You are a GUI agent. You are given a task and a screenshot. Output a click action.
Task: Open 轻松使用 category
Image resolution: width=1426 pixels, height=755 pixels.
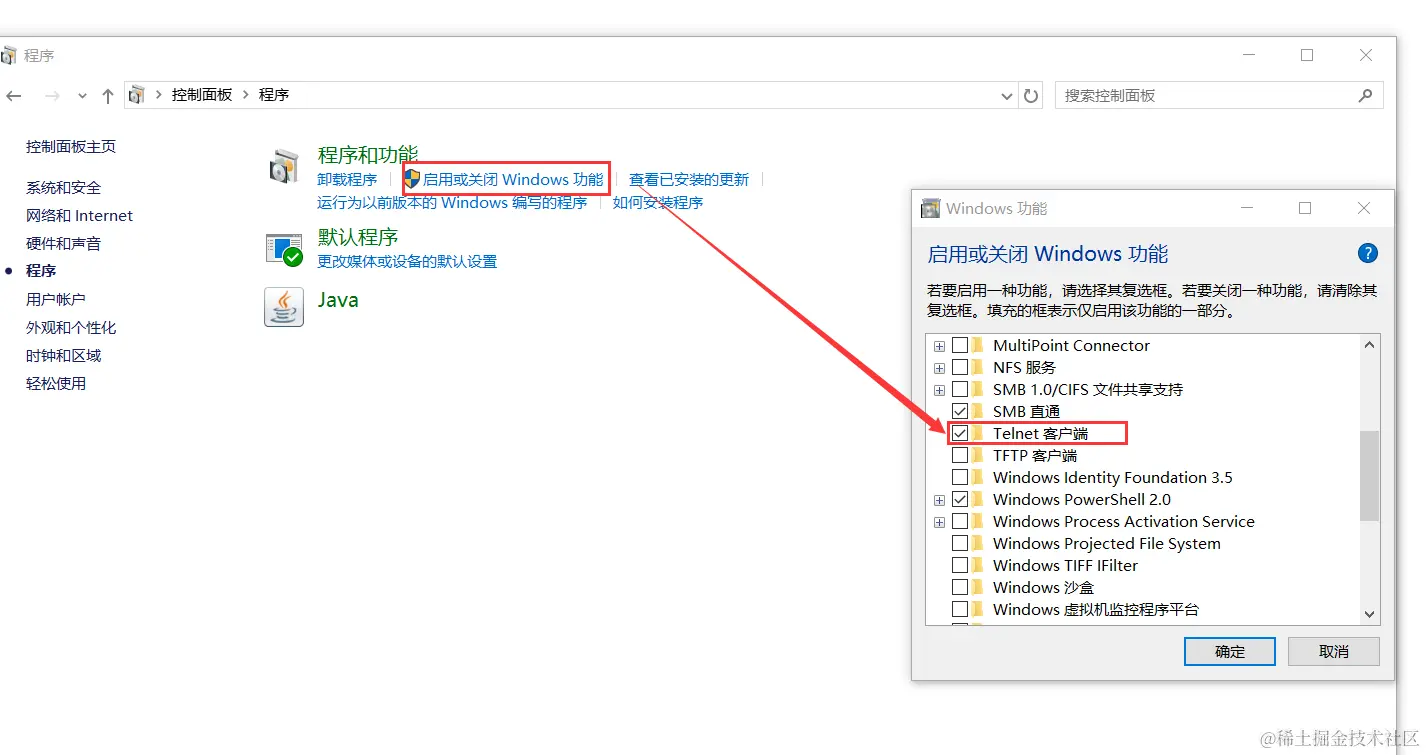(56, 384)
